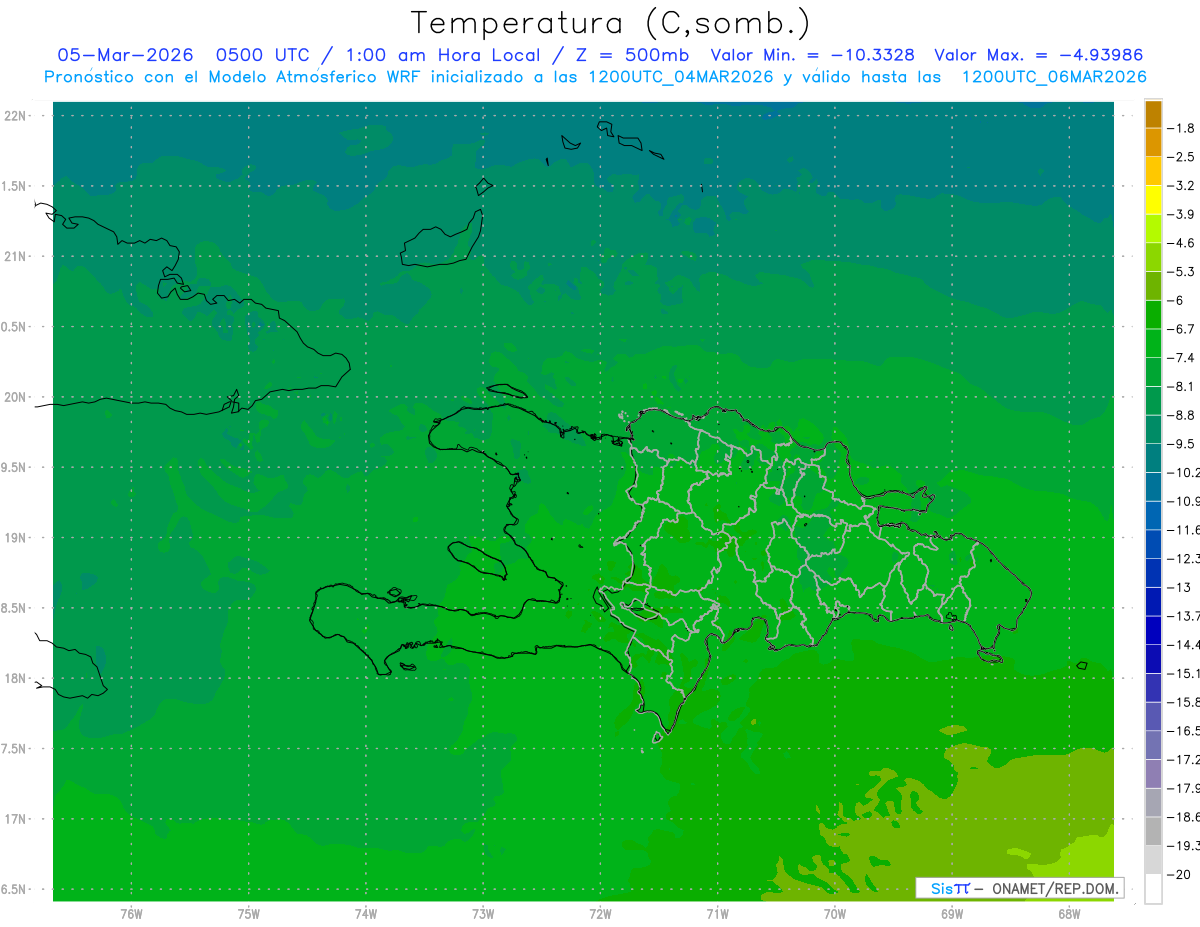Pick the white swatch below -20

[1154, 888]
